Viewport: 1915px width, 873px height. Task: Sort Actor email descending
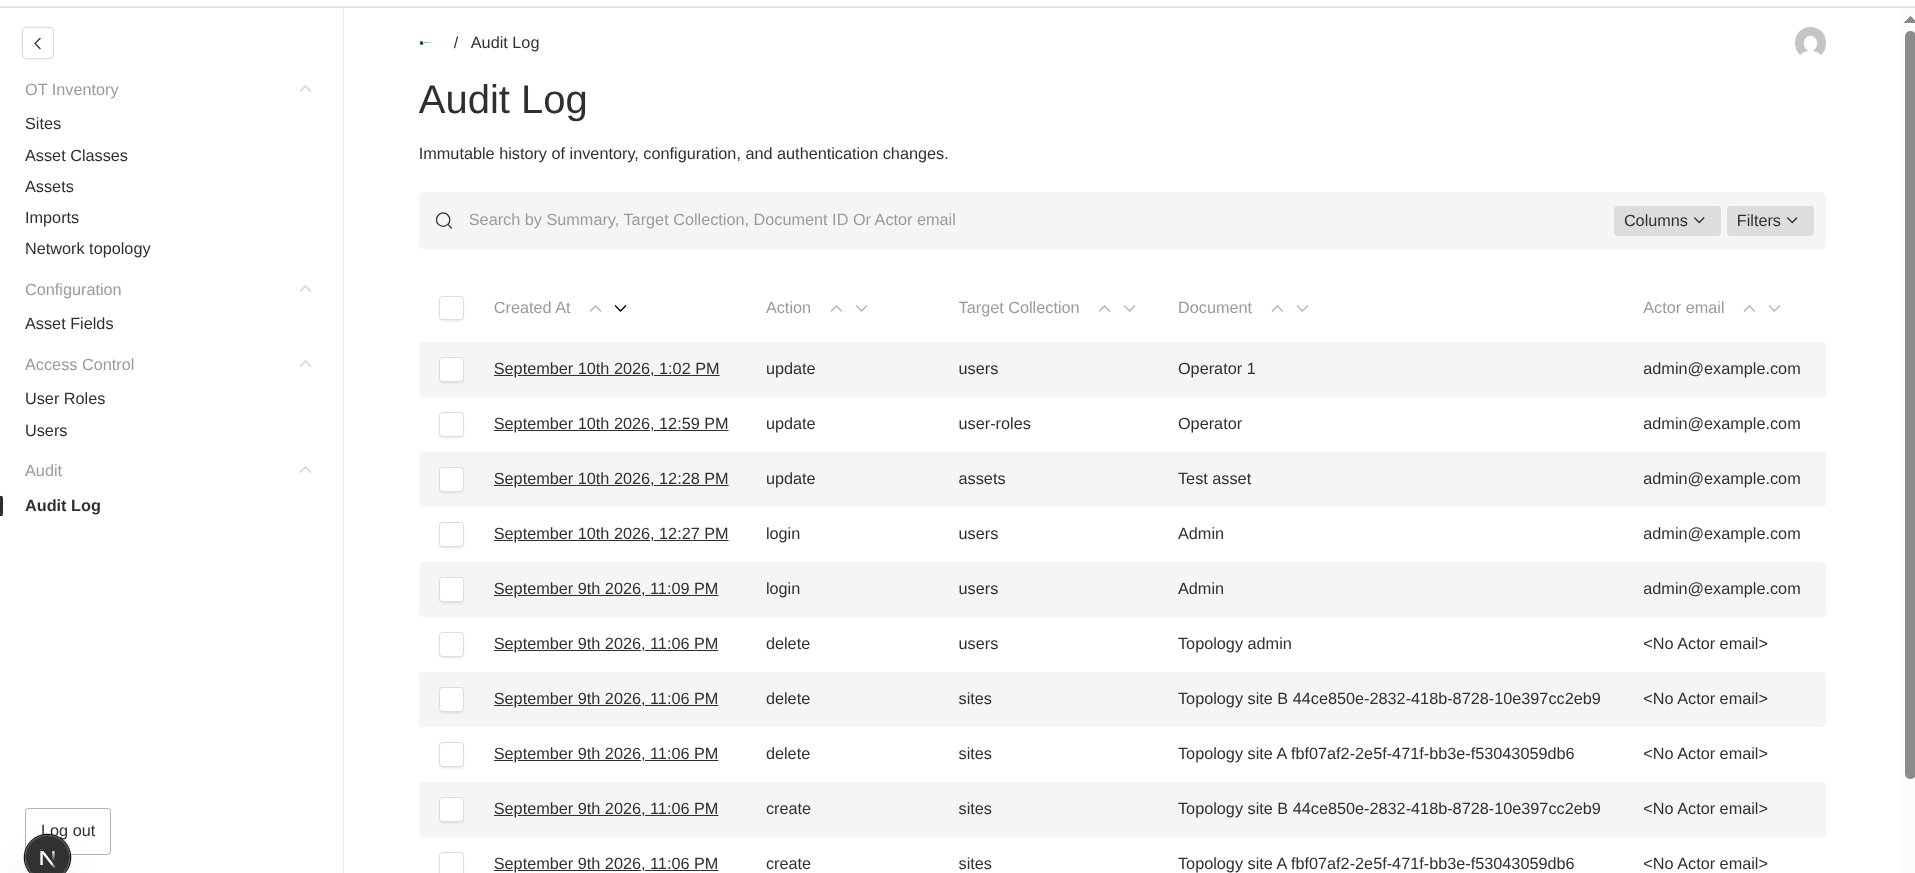point(1774,308)
